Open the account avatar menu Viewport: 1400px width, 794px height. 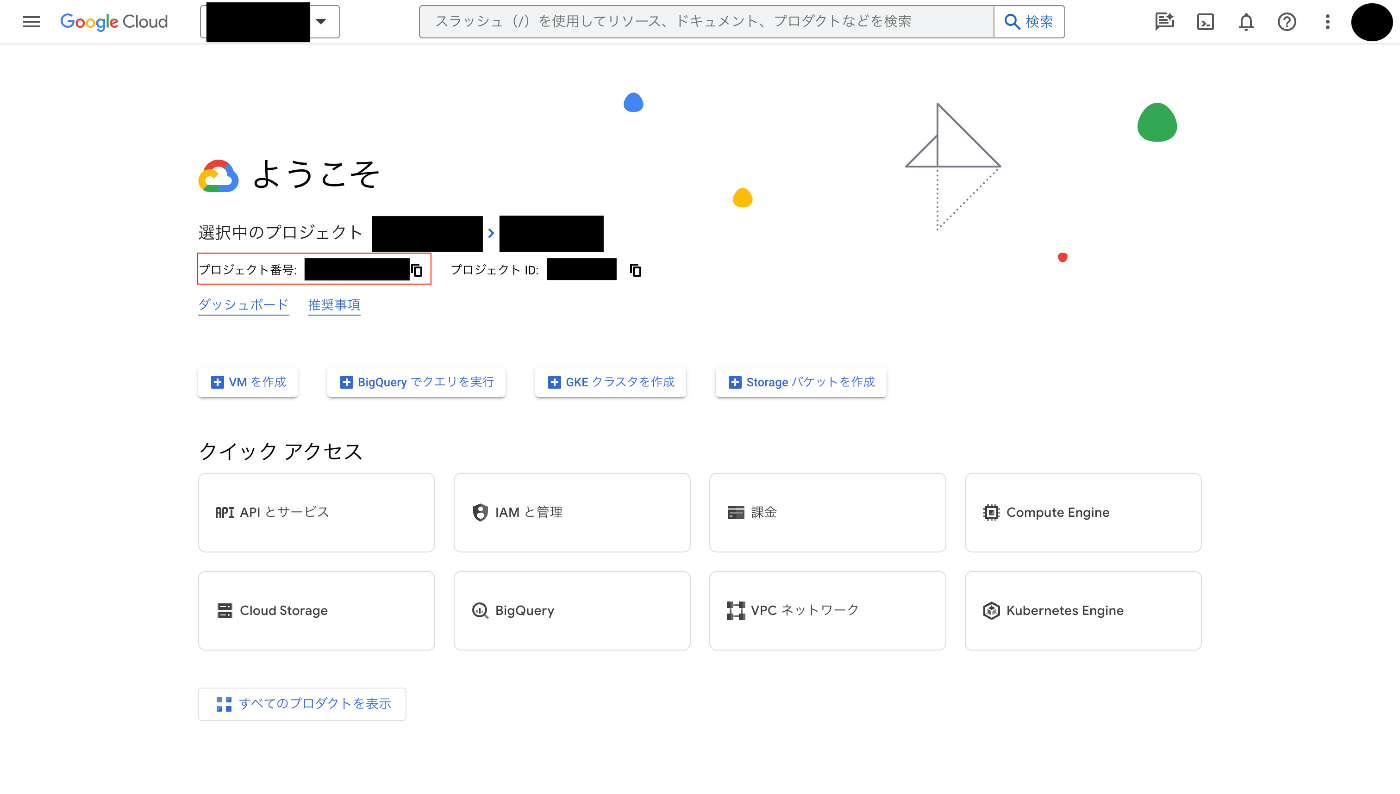click(1372, 21)
